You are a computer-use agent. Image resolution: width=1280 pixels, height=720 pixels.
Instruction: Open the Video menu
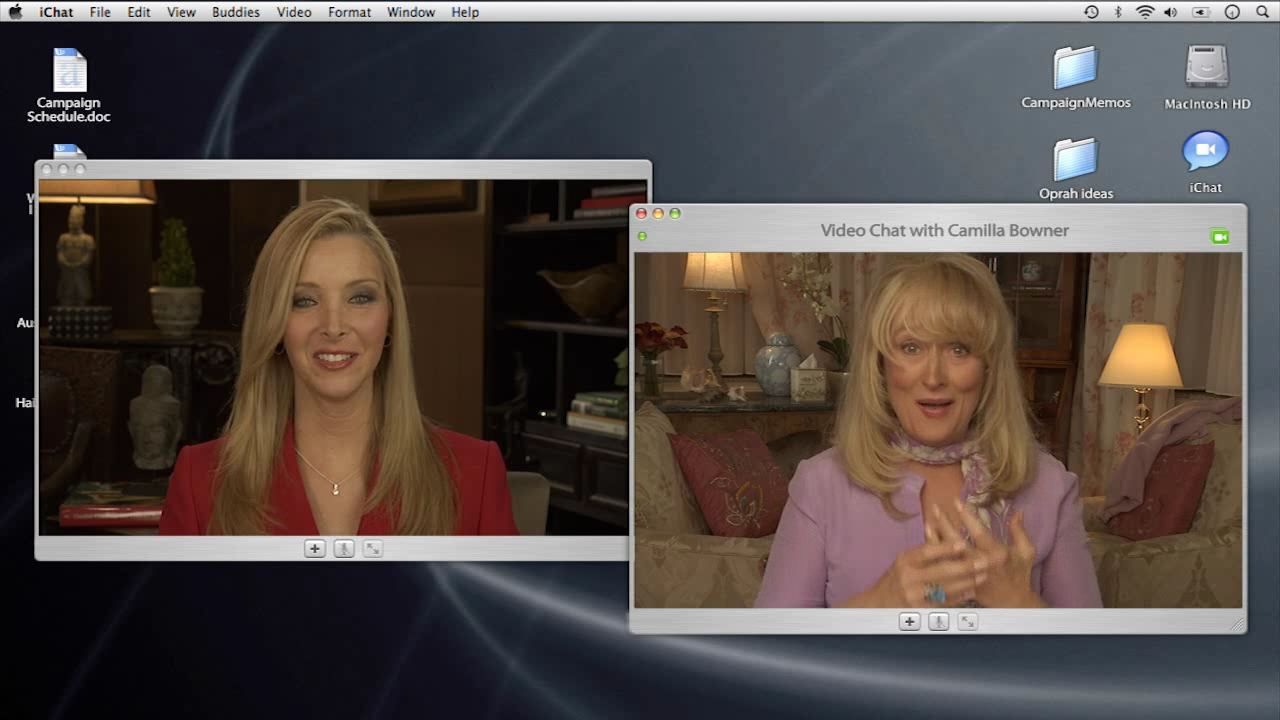(x=294, y=12)
